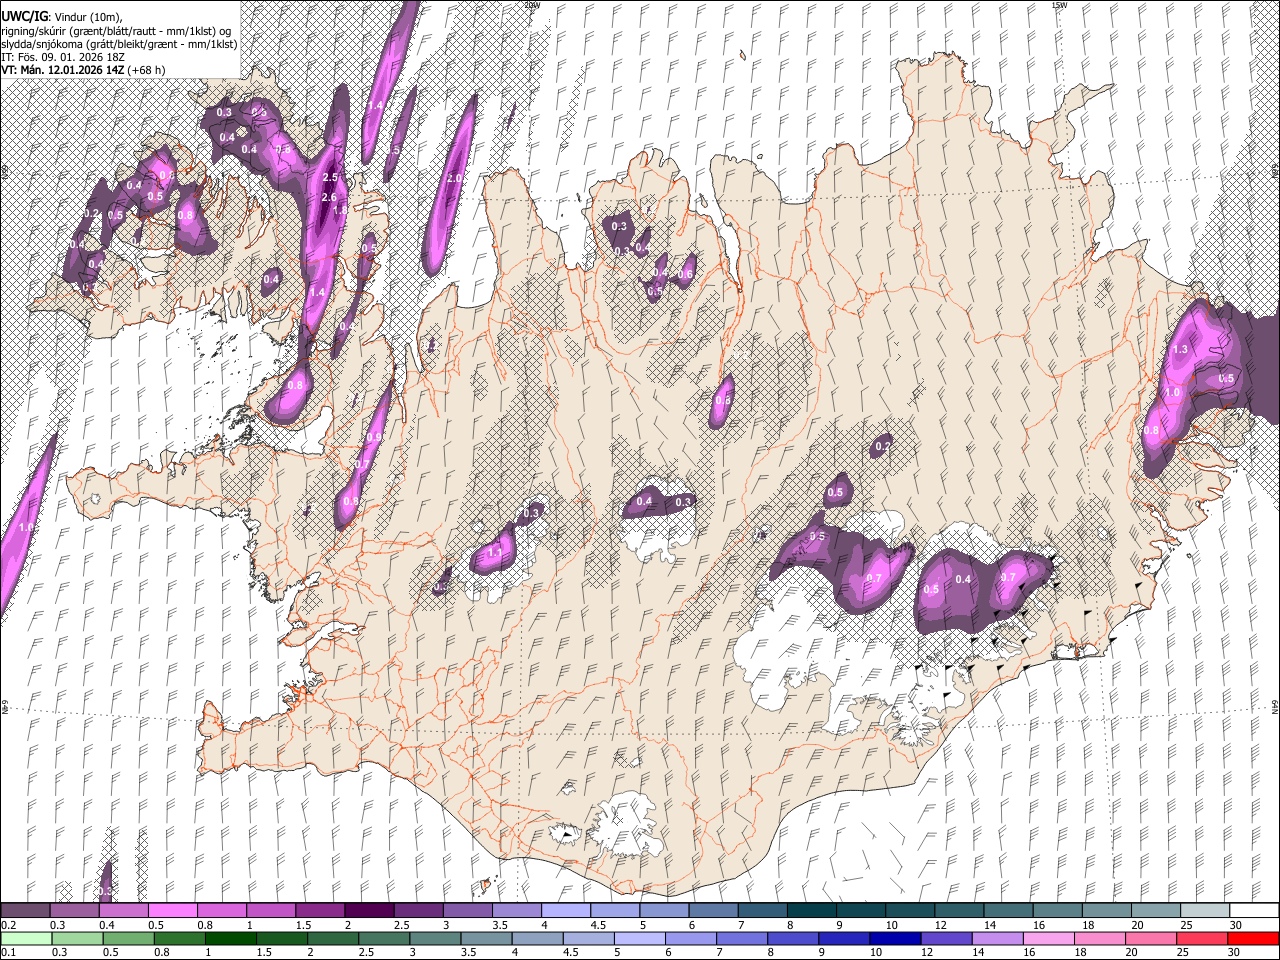Pick the bright pink swatch between 0.5 and 0.8

172,911
